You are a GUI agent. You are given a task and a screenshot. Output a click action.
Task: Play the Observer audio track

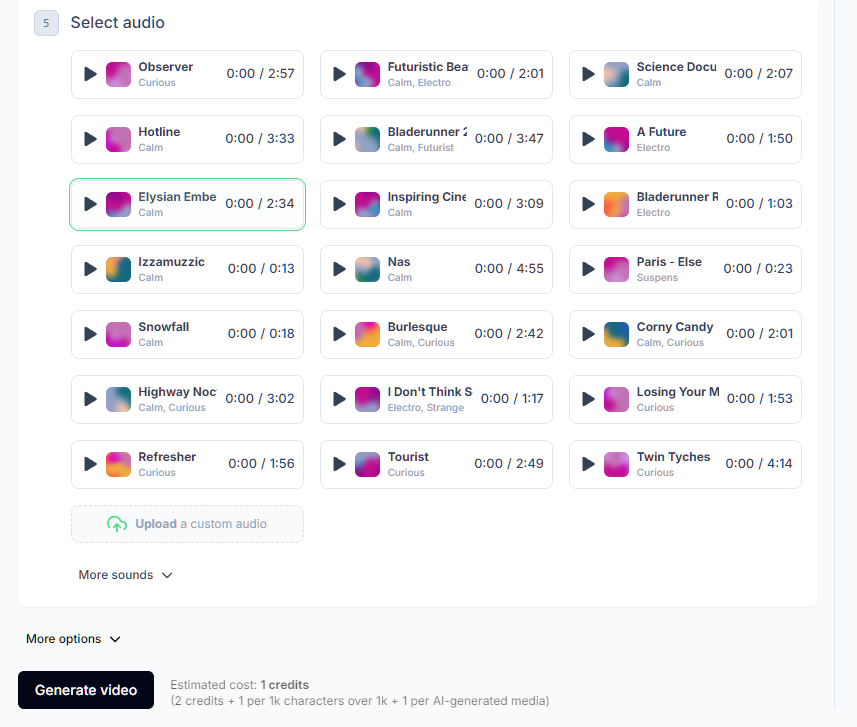90,74
